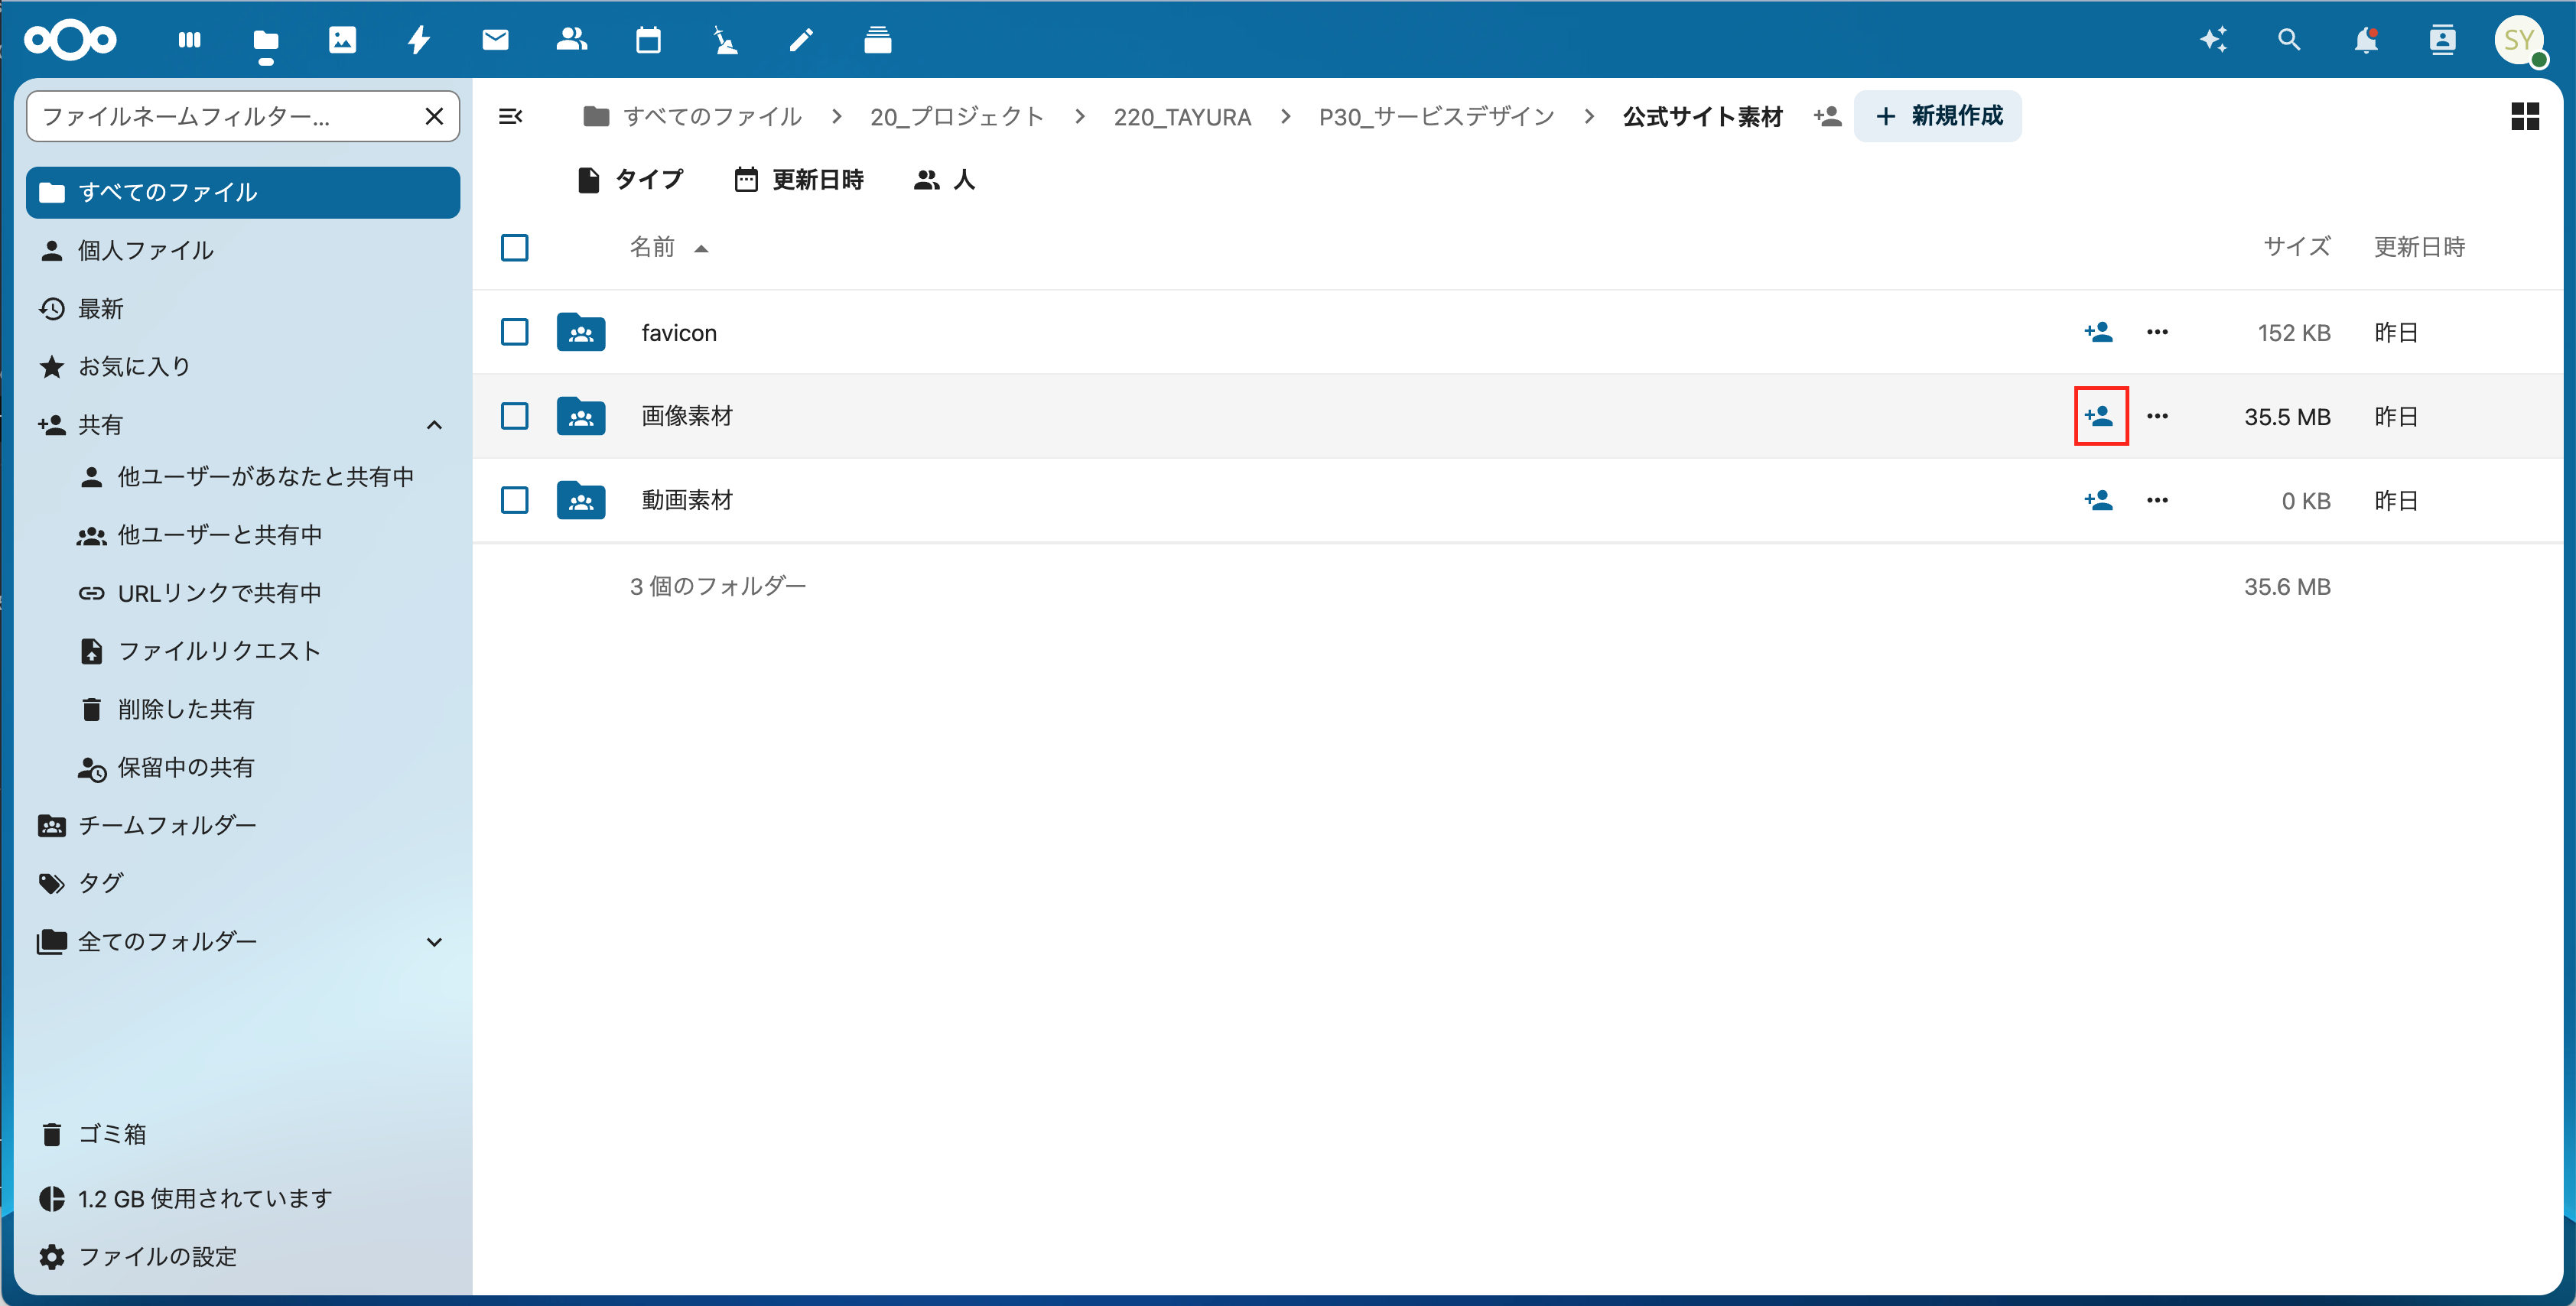Image resolution: width=2576 pixels, height=1306 pixels.
Task: Collapse the 共有 section in sidebar
Action: point(434,424)
